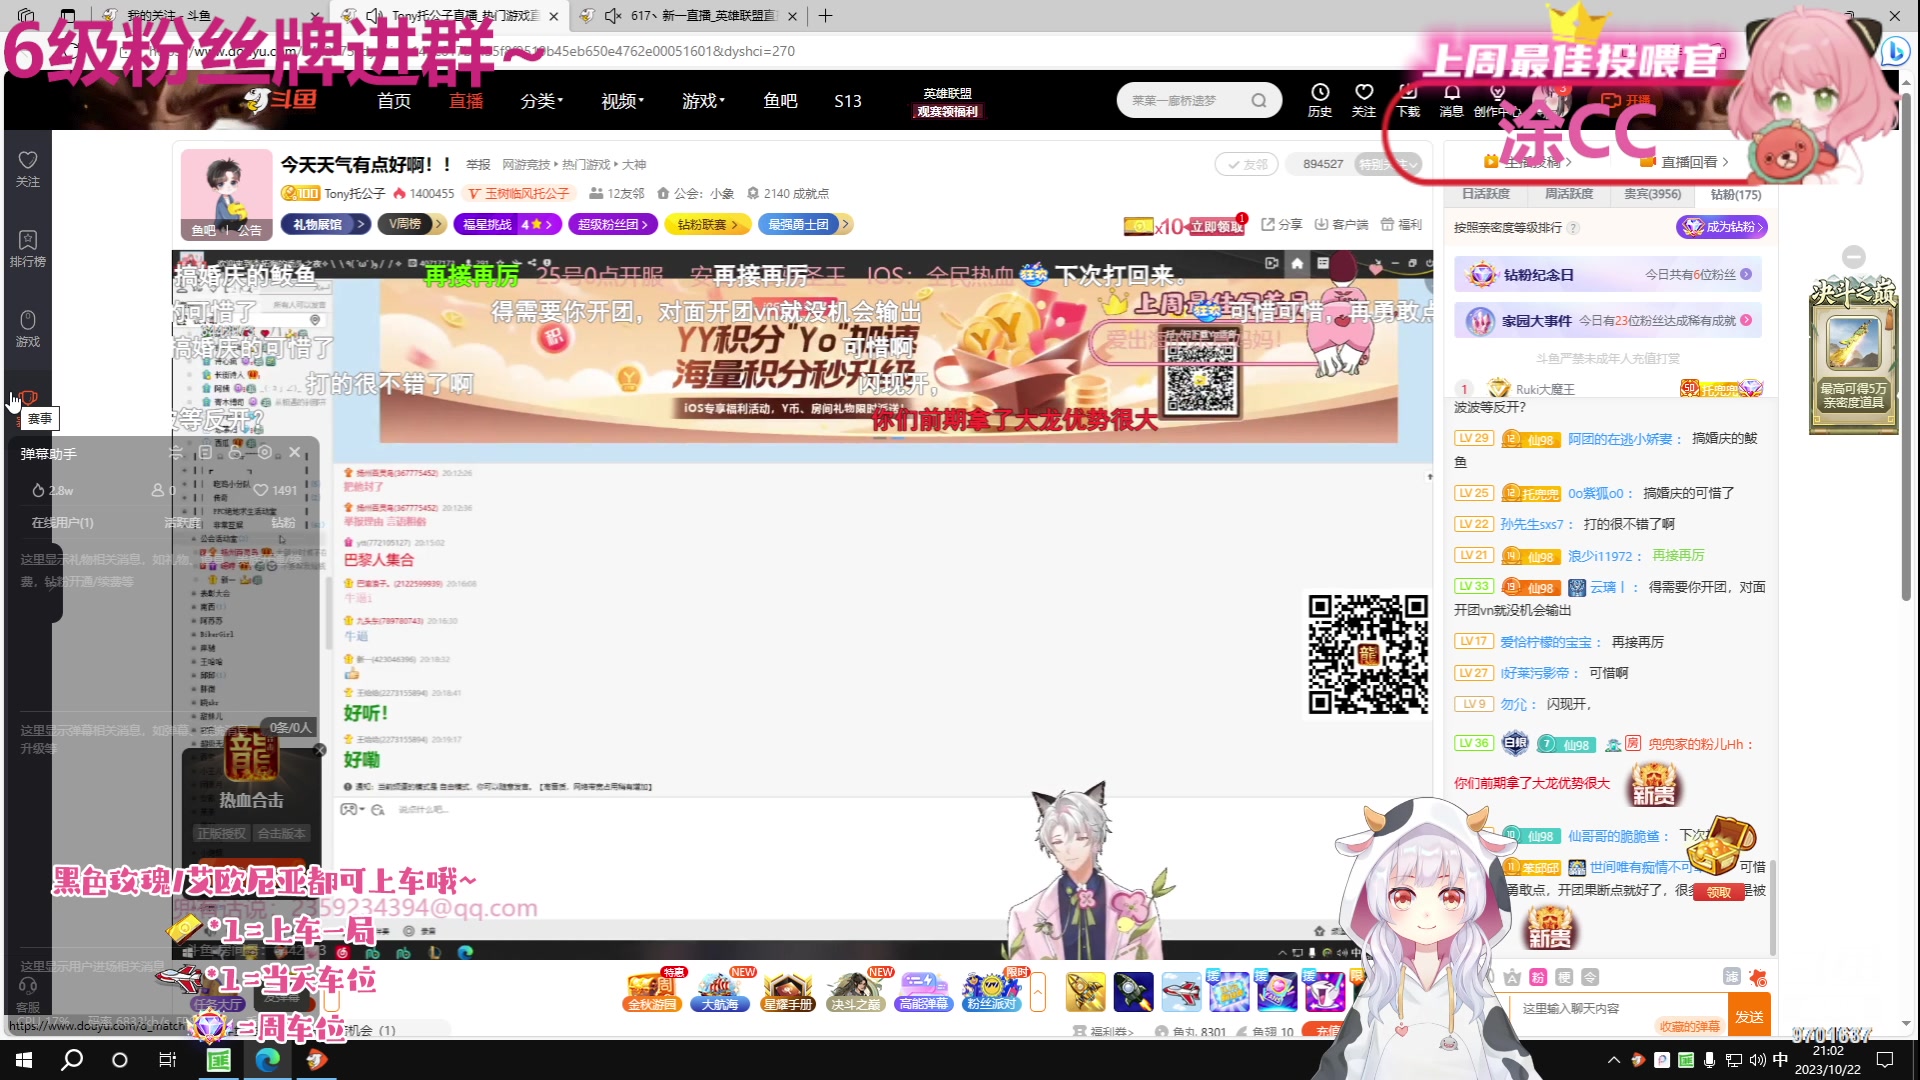Expand the 游戏 dropdown in navigation
Screen dimensions: 1920x1080
pos(704,100)
